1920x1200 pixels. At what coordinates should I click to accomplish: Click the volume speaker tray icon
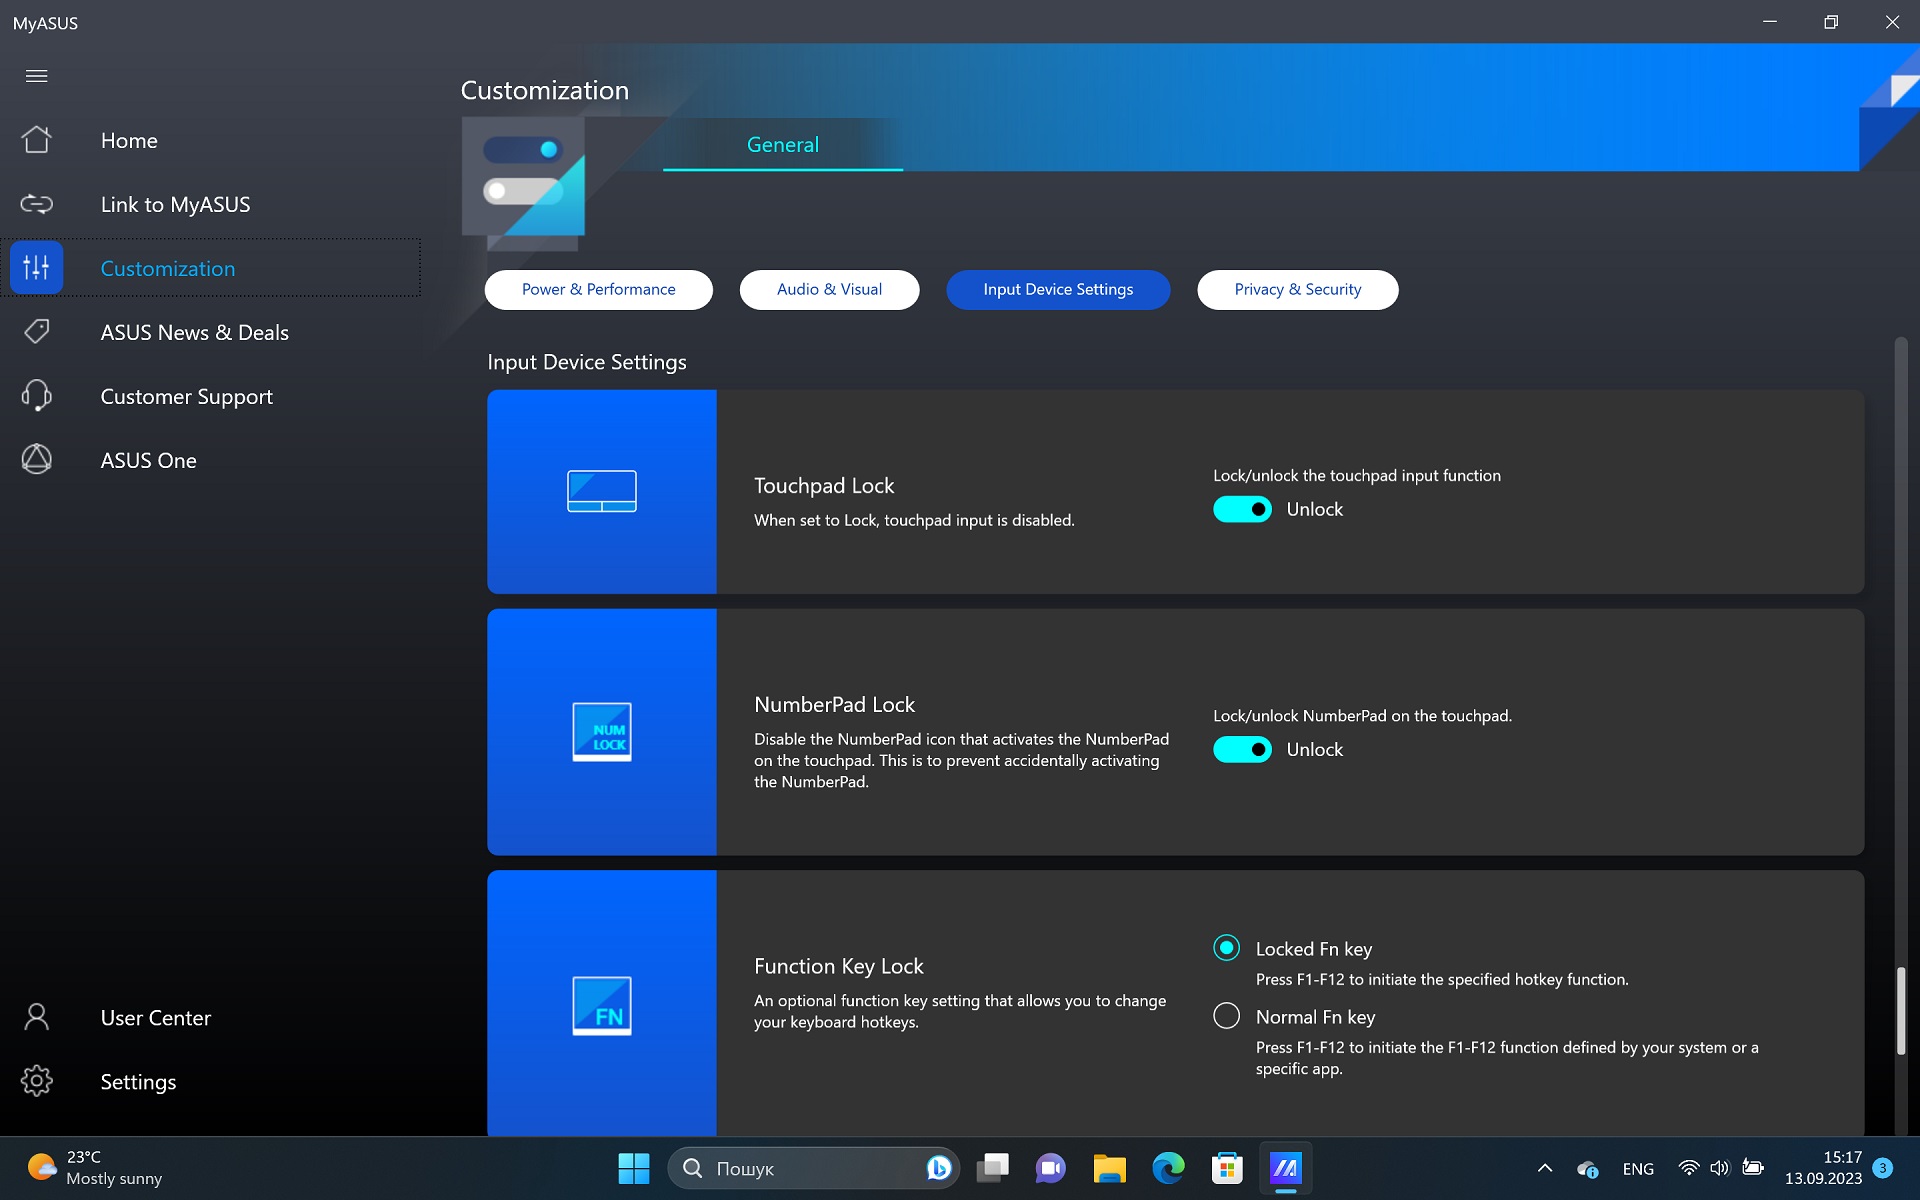tap(1720, 1168)
